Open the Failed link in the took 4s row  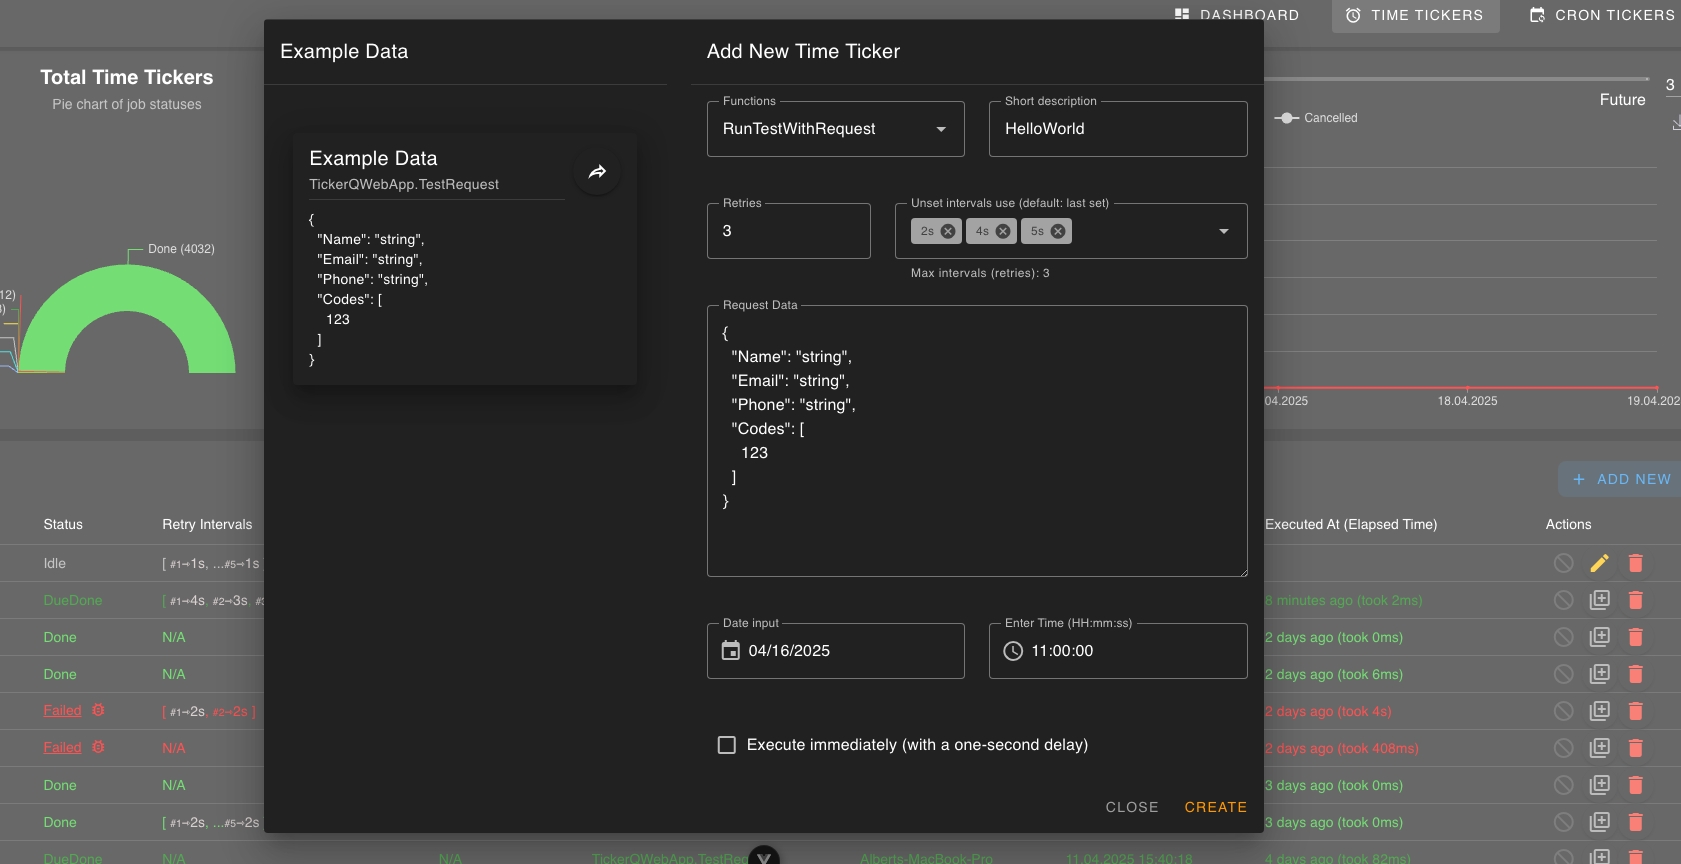tap(62, 711)
